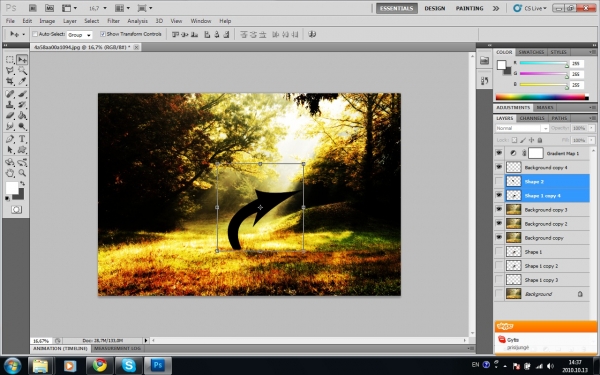600x375 pixels.
Task: Open Google Chrome from taskbar
Action: pyautogui.click(x=99, y=365)
